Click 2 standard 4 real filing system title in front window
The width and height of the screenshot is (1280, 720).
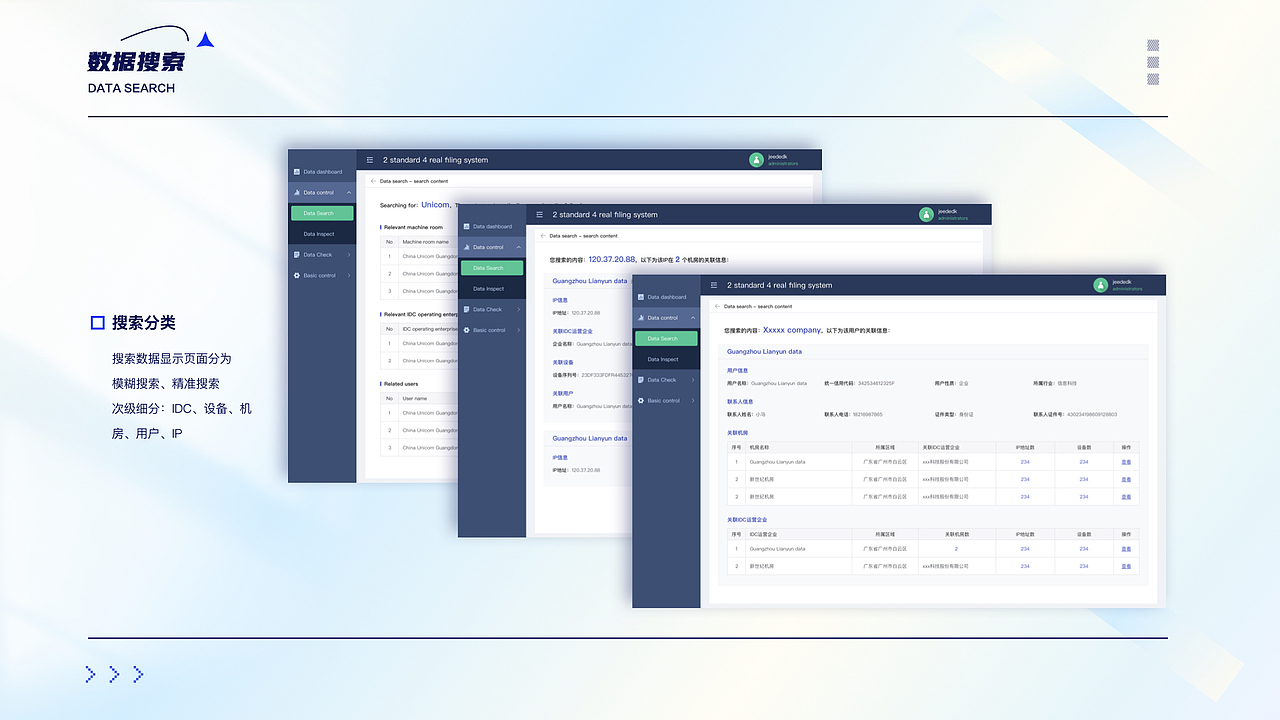(x=779, y=285)
